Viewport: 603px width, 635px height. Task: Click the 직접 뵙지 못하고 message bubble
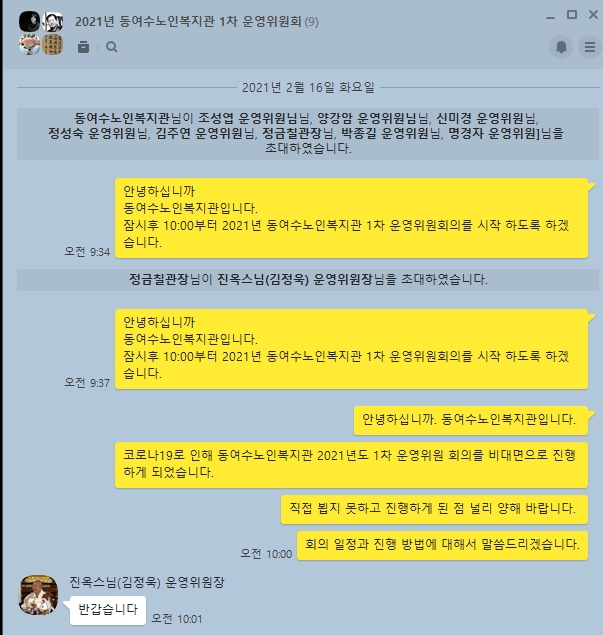click(434, 509)
